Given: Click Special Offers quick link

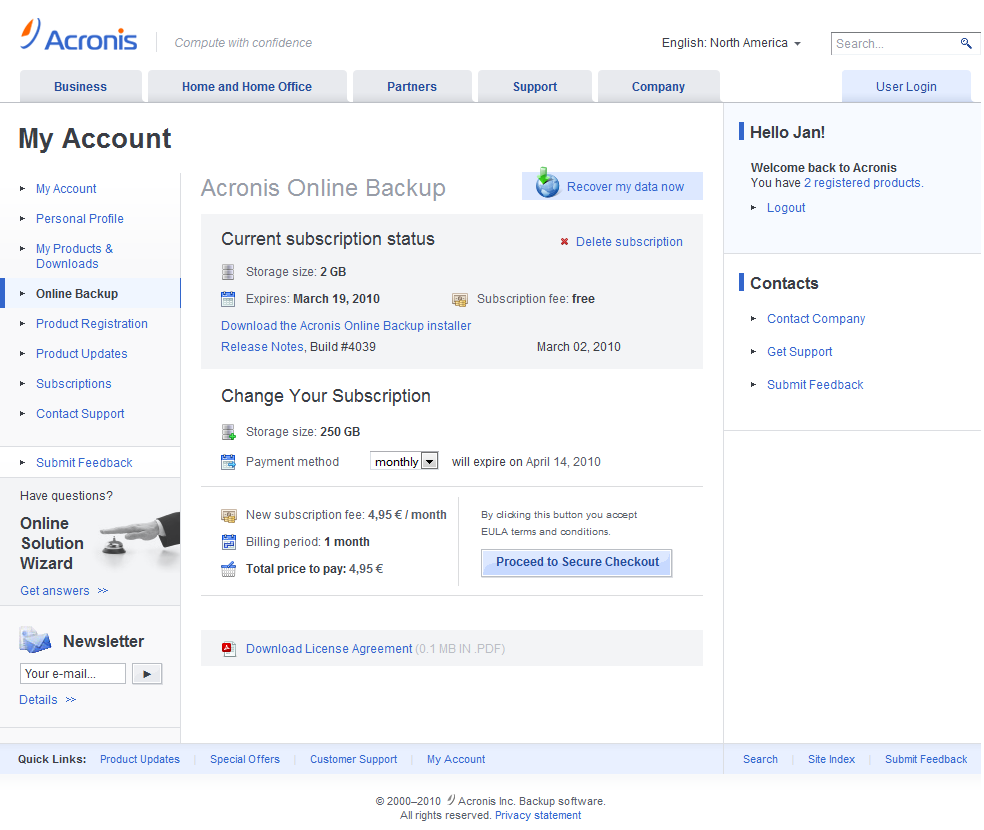Looking at the screenshot, I should (245, 759).
